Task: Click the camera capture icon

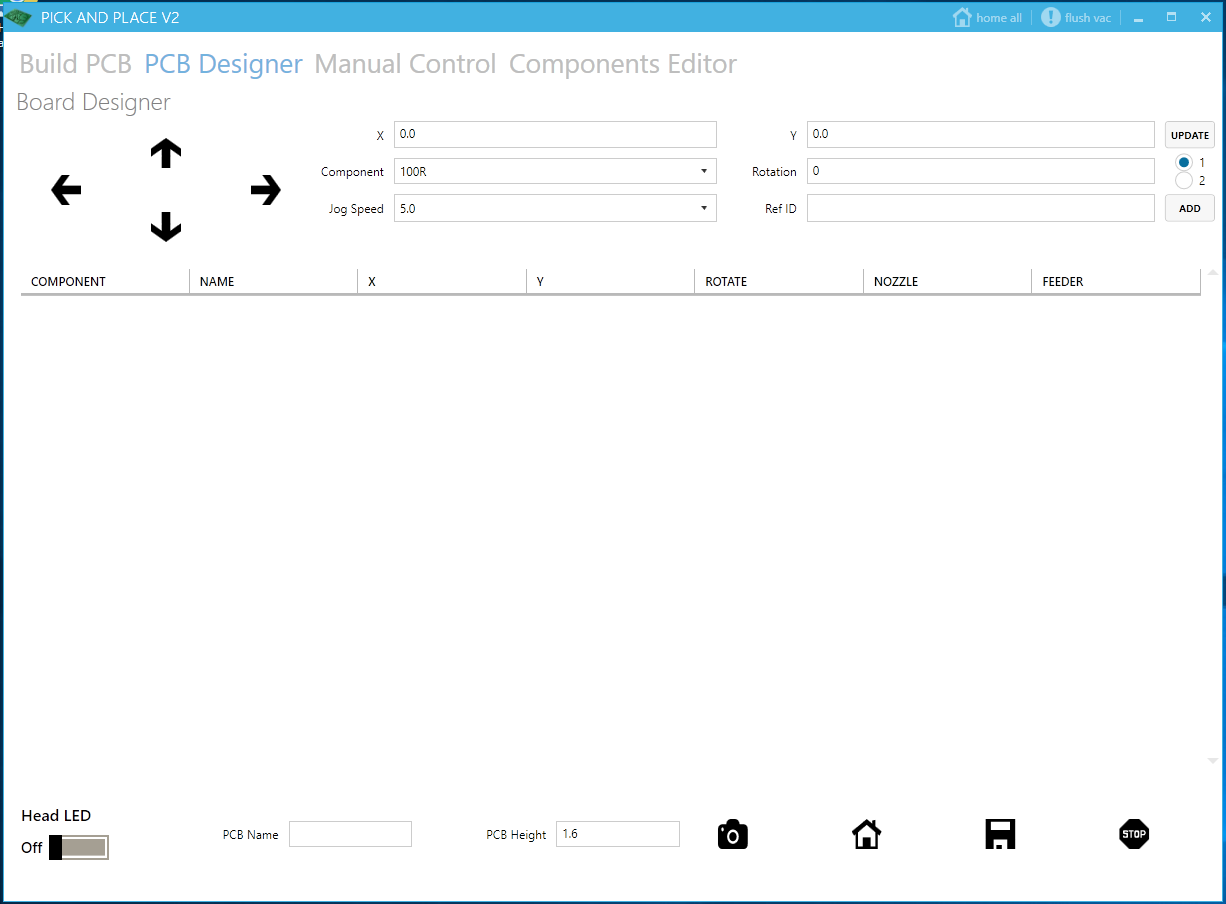Action: point(733,834)
